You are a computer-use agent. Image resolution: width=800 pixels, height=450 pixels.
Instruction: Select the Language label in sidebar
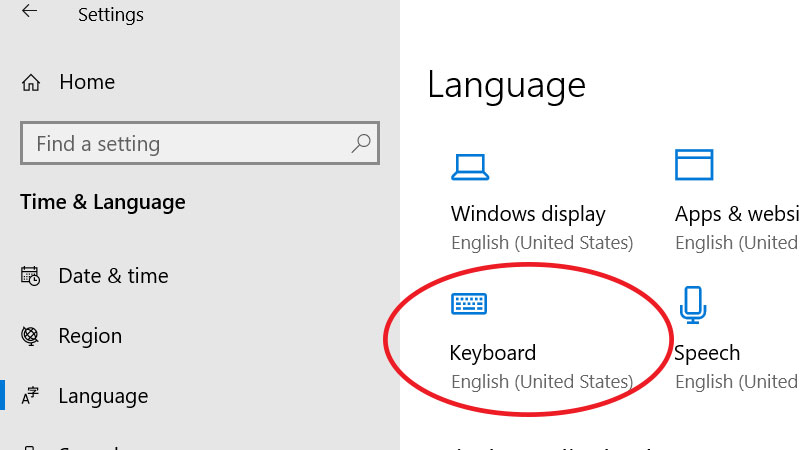click(103, 397)
